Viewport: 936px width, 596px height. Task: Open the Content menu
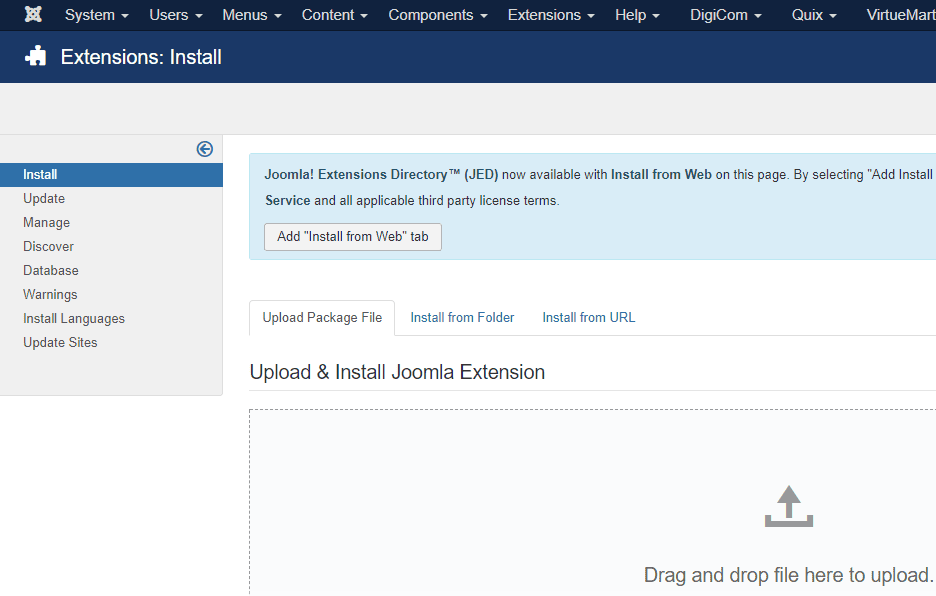tap(334, 15)
